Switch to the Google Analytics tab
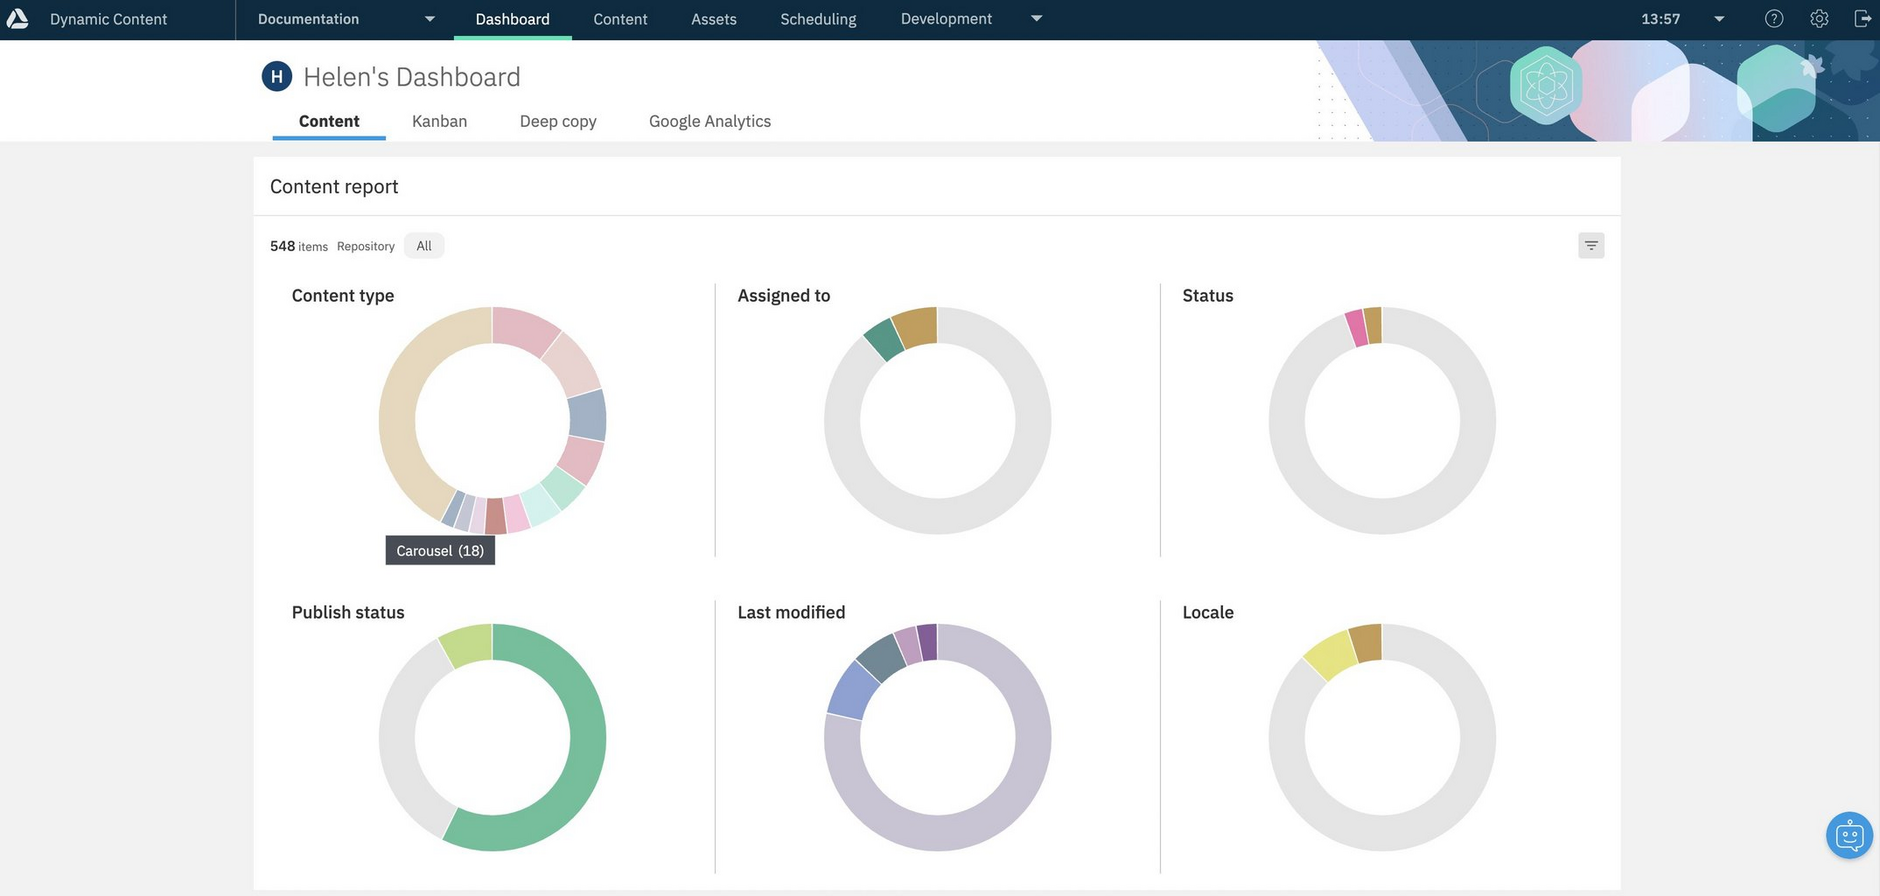1880x896 pixels. point(710,121)
